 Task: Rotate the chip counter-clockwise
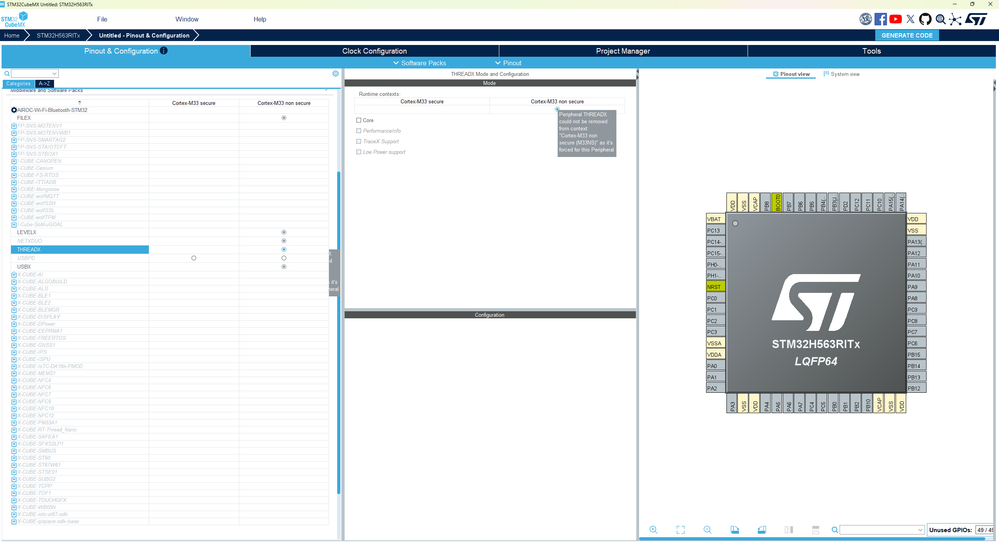(761, 530)
